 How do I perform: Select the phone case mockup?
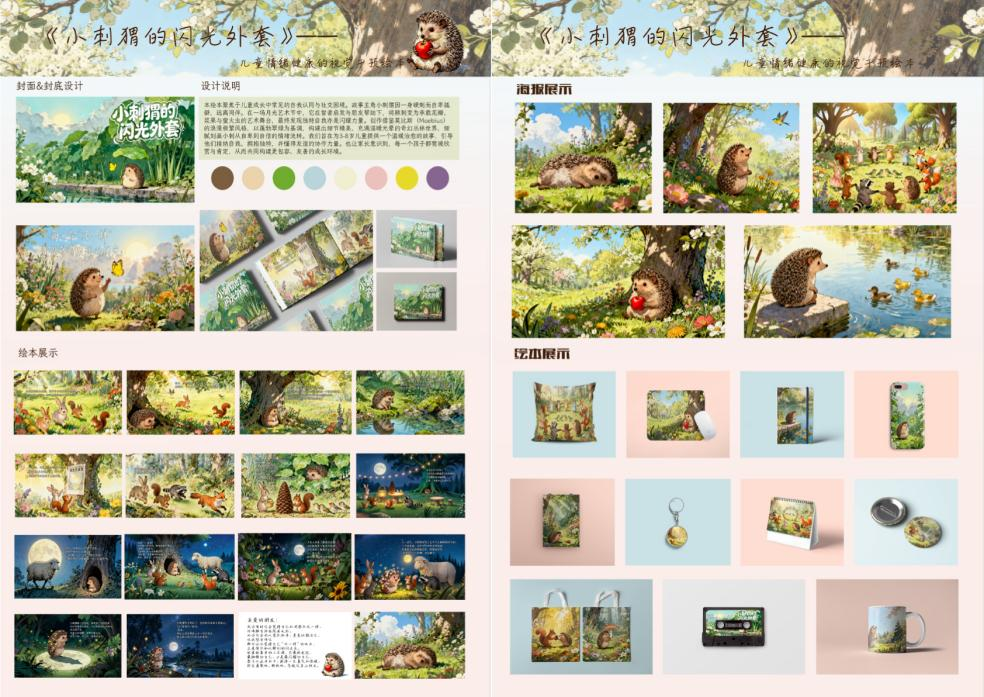click(905, 414)
